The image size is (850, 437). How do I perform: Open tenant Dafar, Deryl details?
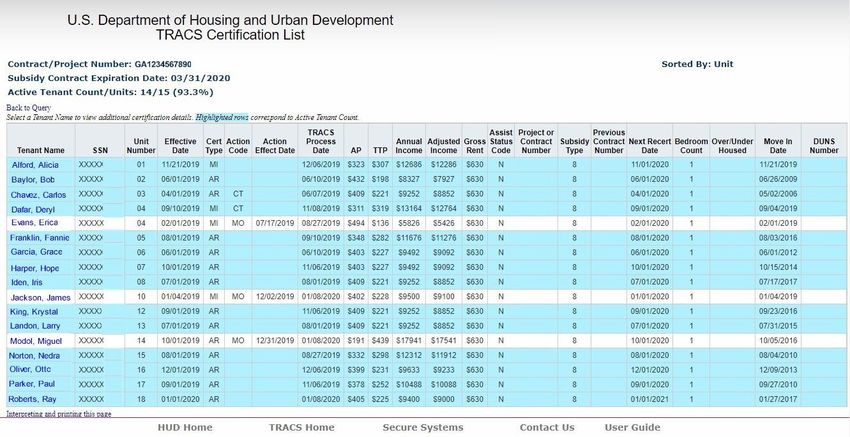click(x=33, y=209)
